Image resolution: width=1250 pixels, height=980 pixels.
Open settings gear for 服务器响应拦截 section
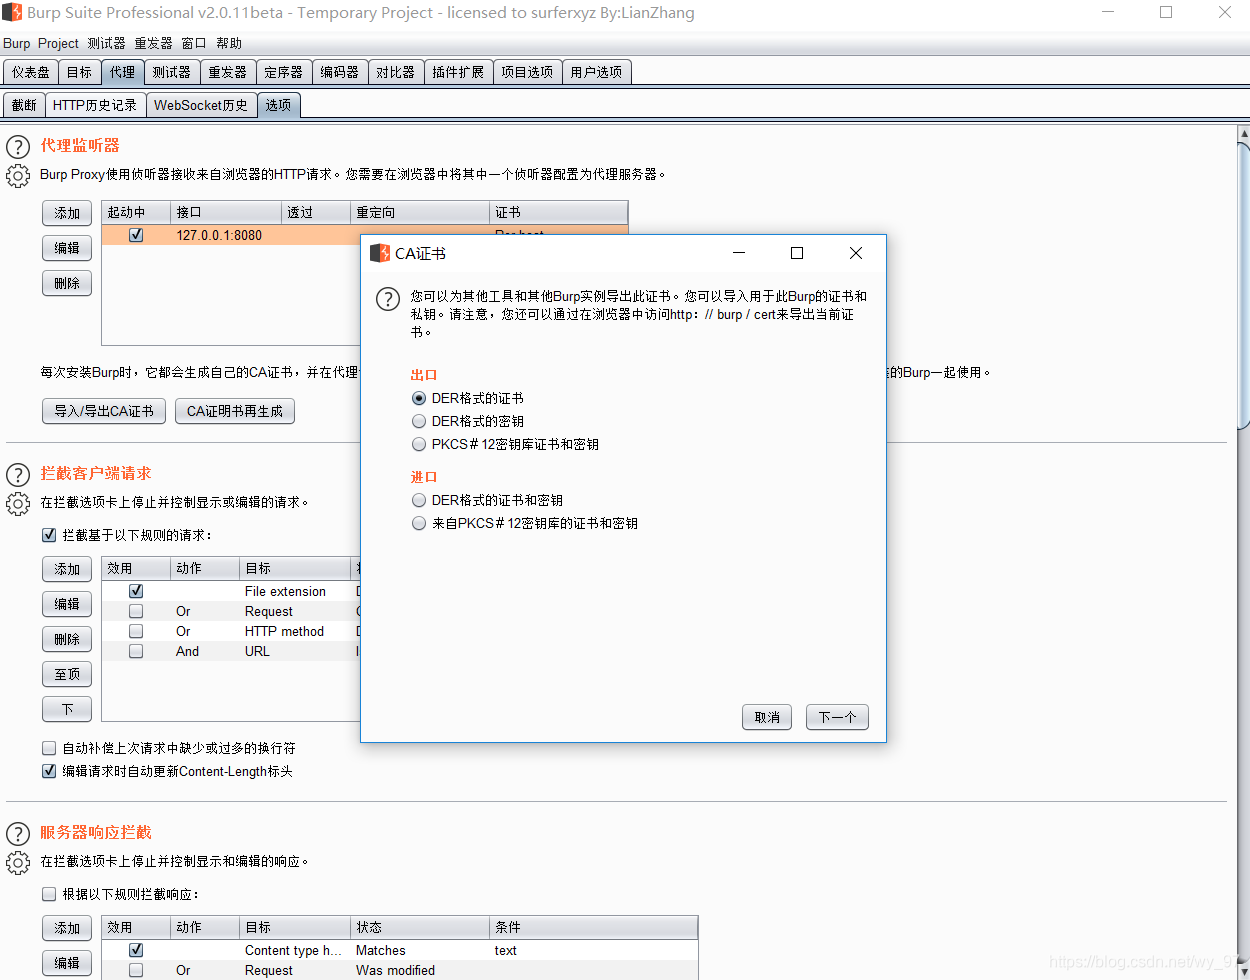[18, 863]
